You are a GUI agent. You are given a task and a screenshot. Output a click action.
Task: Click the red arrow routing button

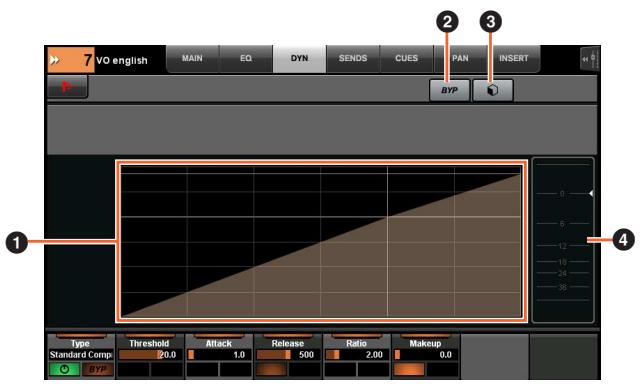click(x=67, y=87)
